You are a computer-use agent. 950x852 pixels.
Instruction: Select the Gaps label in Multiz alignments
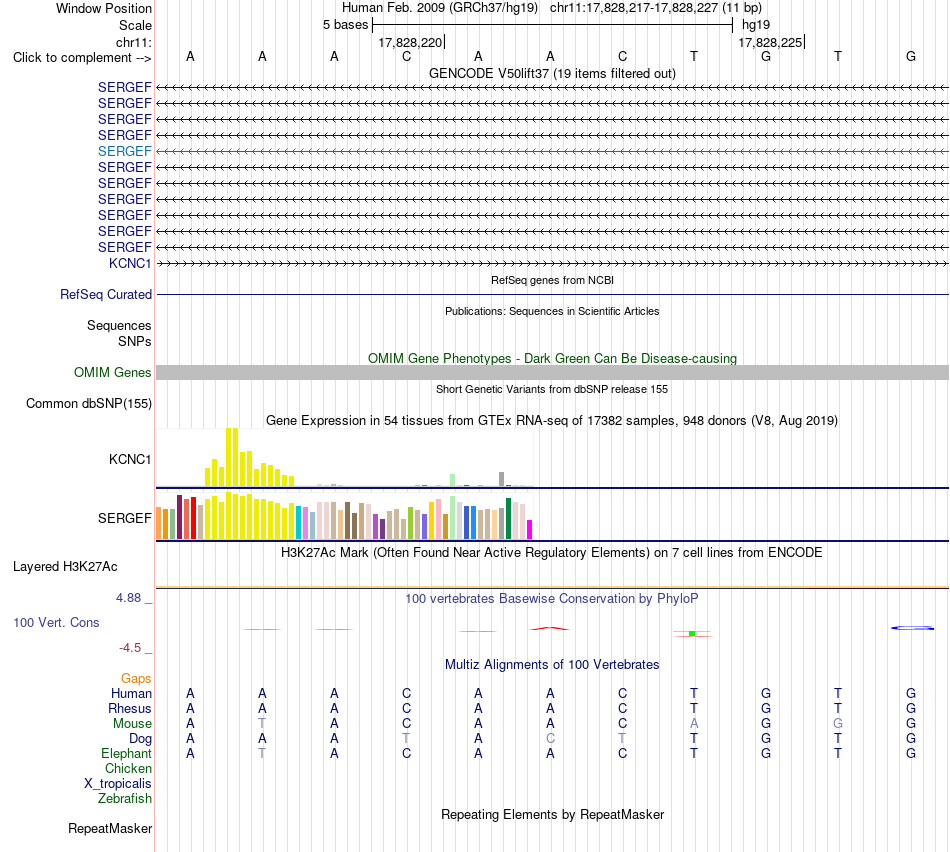(x=136, y=679)
